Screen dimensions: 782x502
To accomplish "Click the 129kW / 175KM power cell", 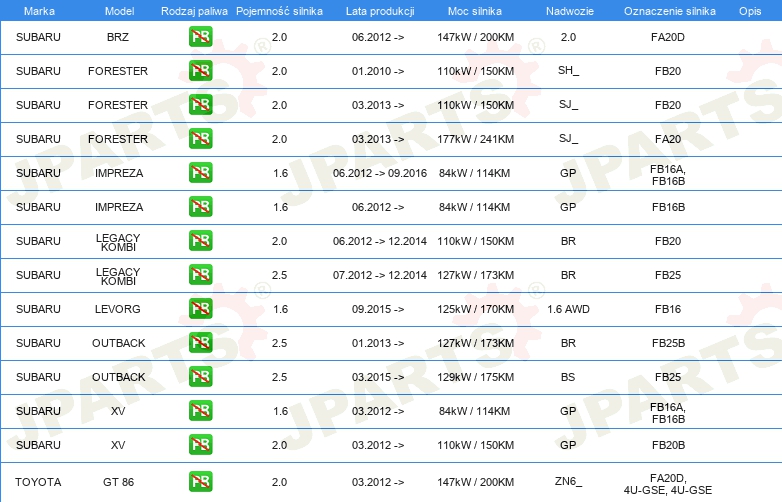I will [475, 377].
